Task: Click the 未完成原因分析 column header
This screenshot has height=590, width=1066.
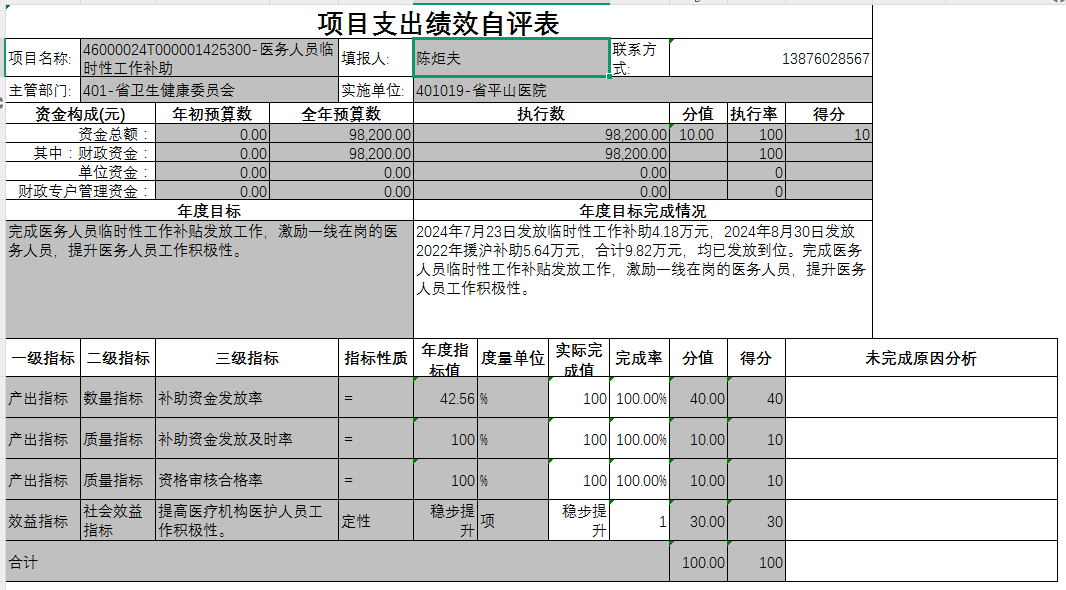Action: [920, 358]
